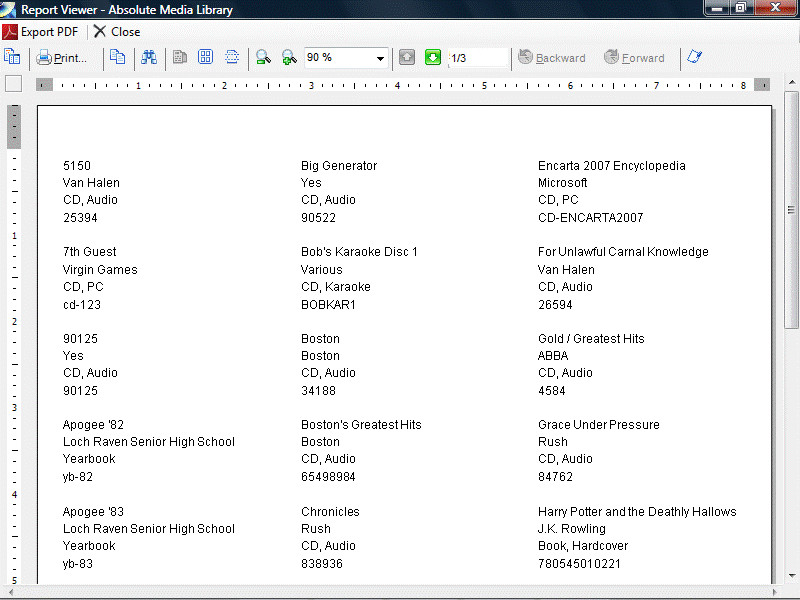Click the text 'ABBA'
The width and height of the screenshot is (800, 600).
pos(553,356)
